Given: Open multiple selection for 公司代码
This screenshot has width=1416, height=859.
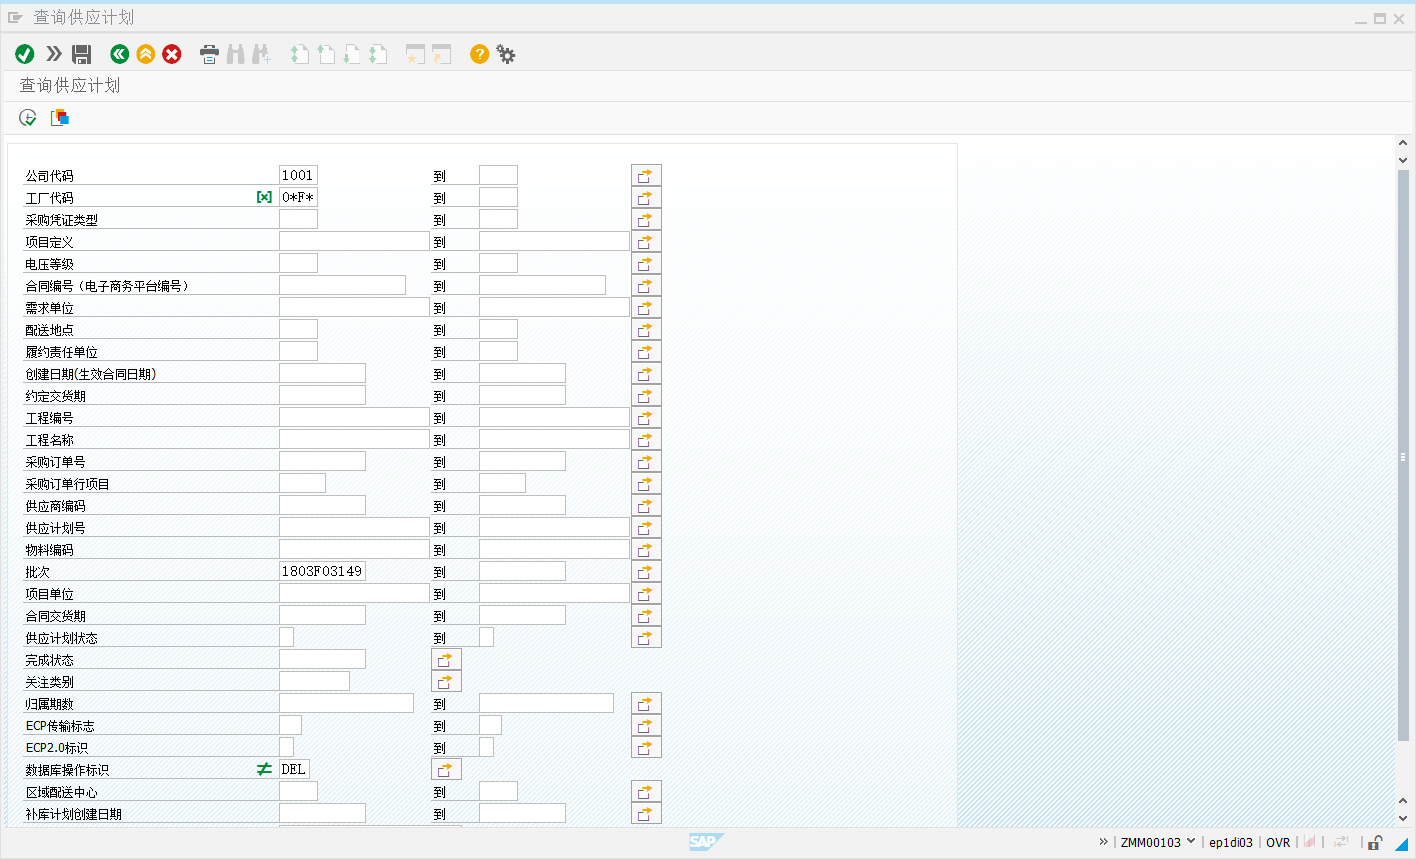Looking at the screenshot, I should 646,175.
